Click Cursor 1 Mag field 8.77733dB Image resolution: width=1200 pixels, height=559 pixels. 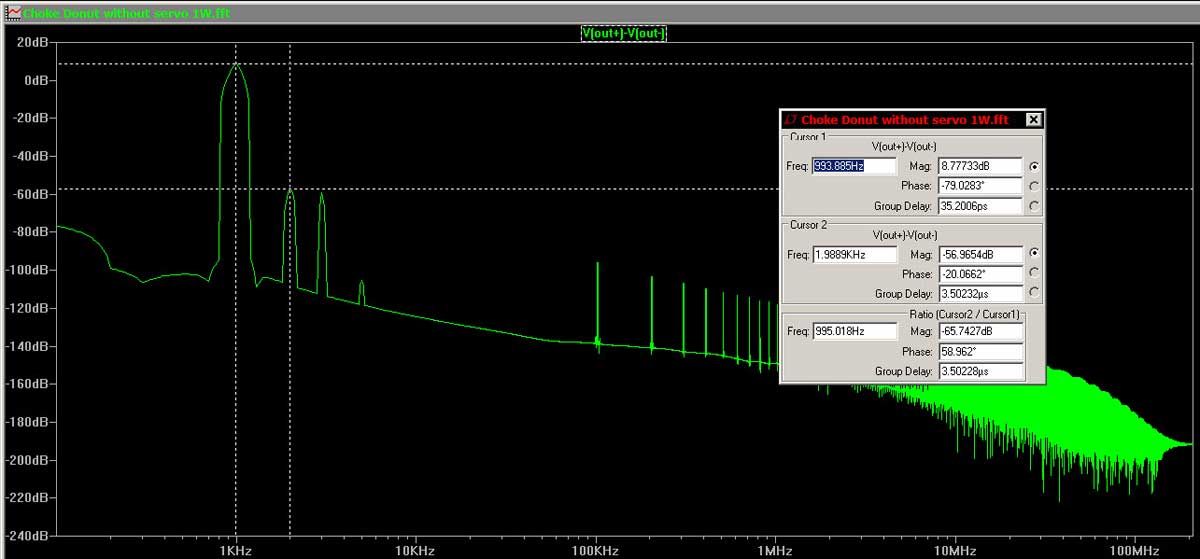980,166
